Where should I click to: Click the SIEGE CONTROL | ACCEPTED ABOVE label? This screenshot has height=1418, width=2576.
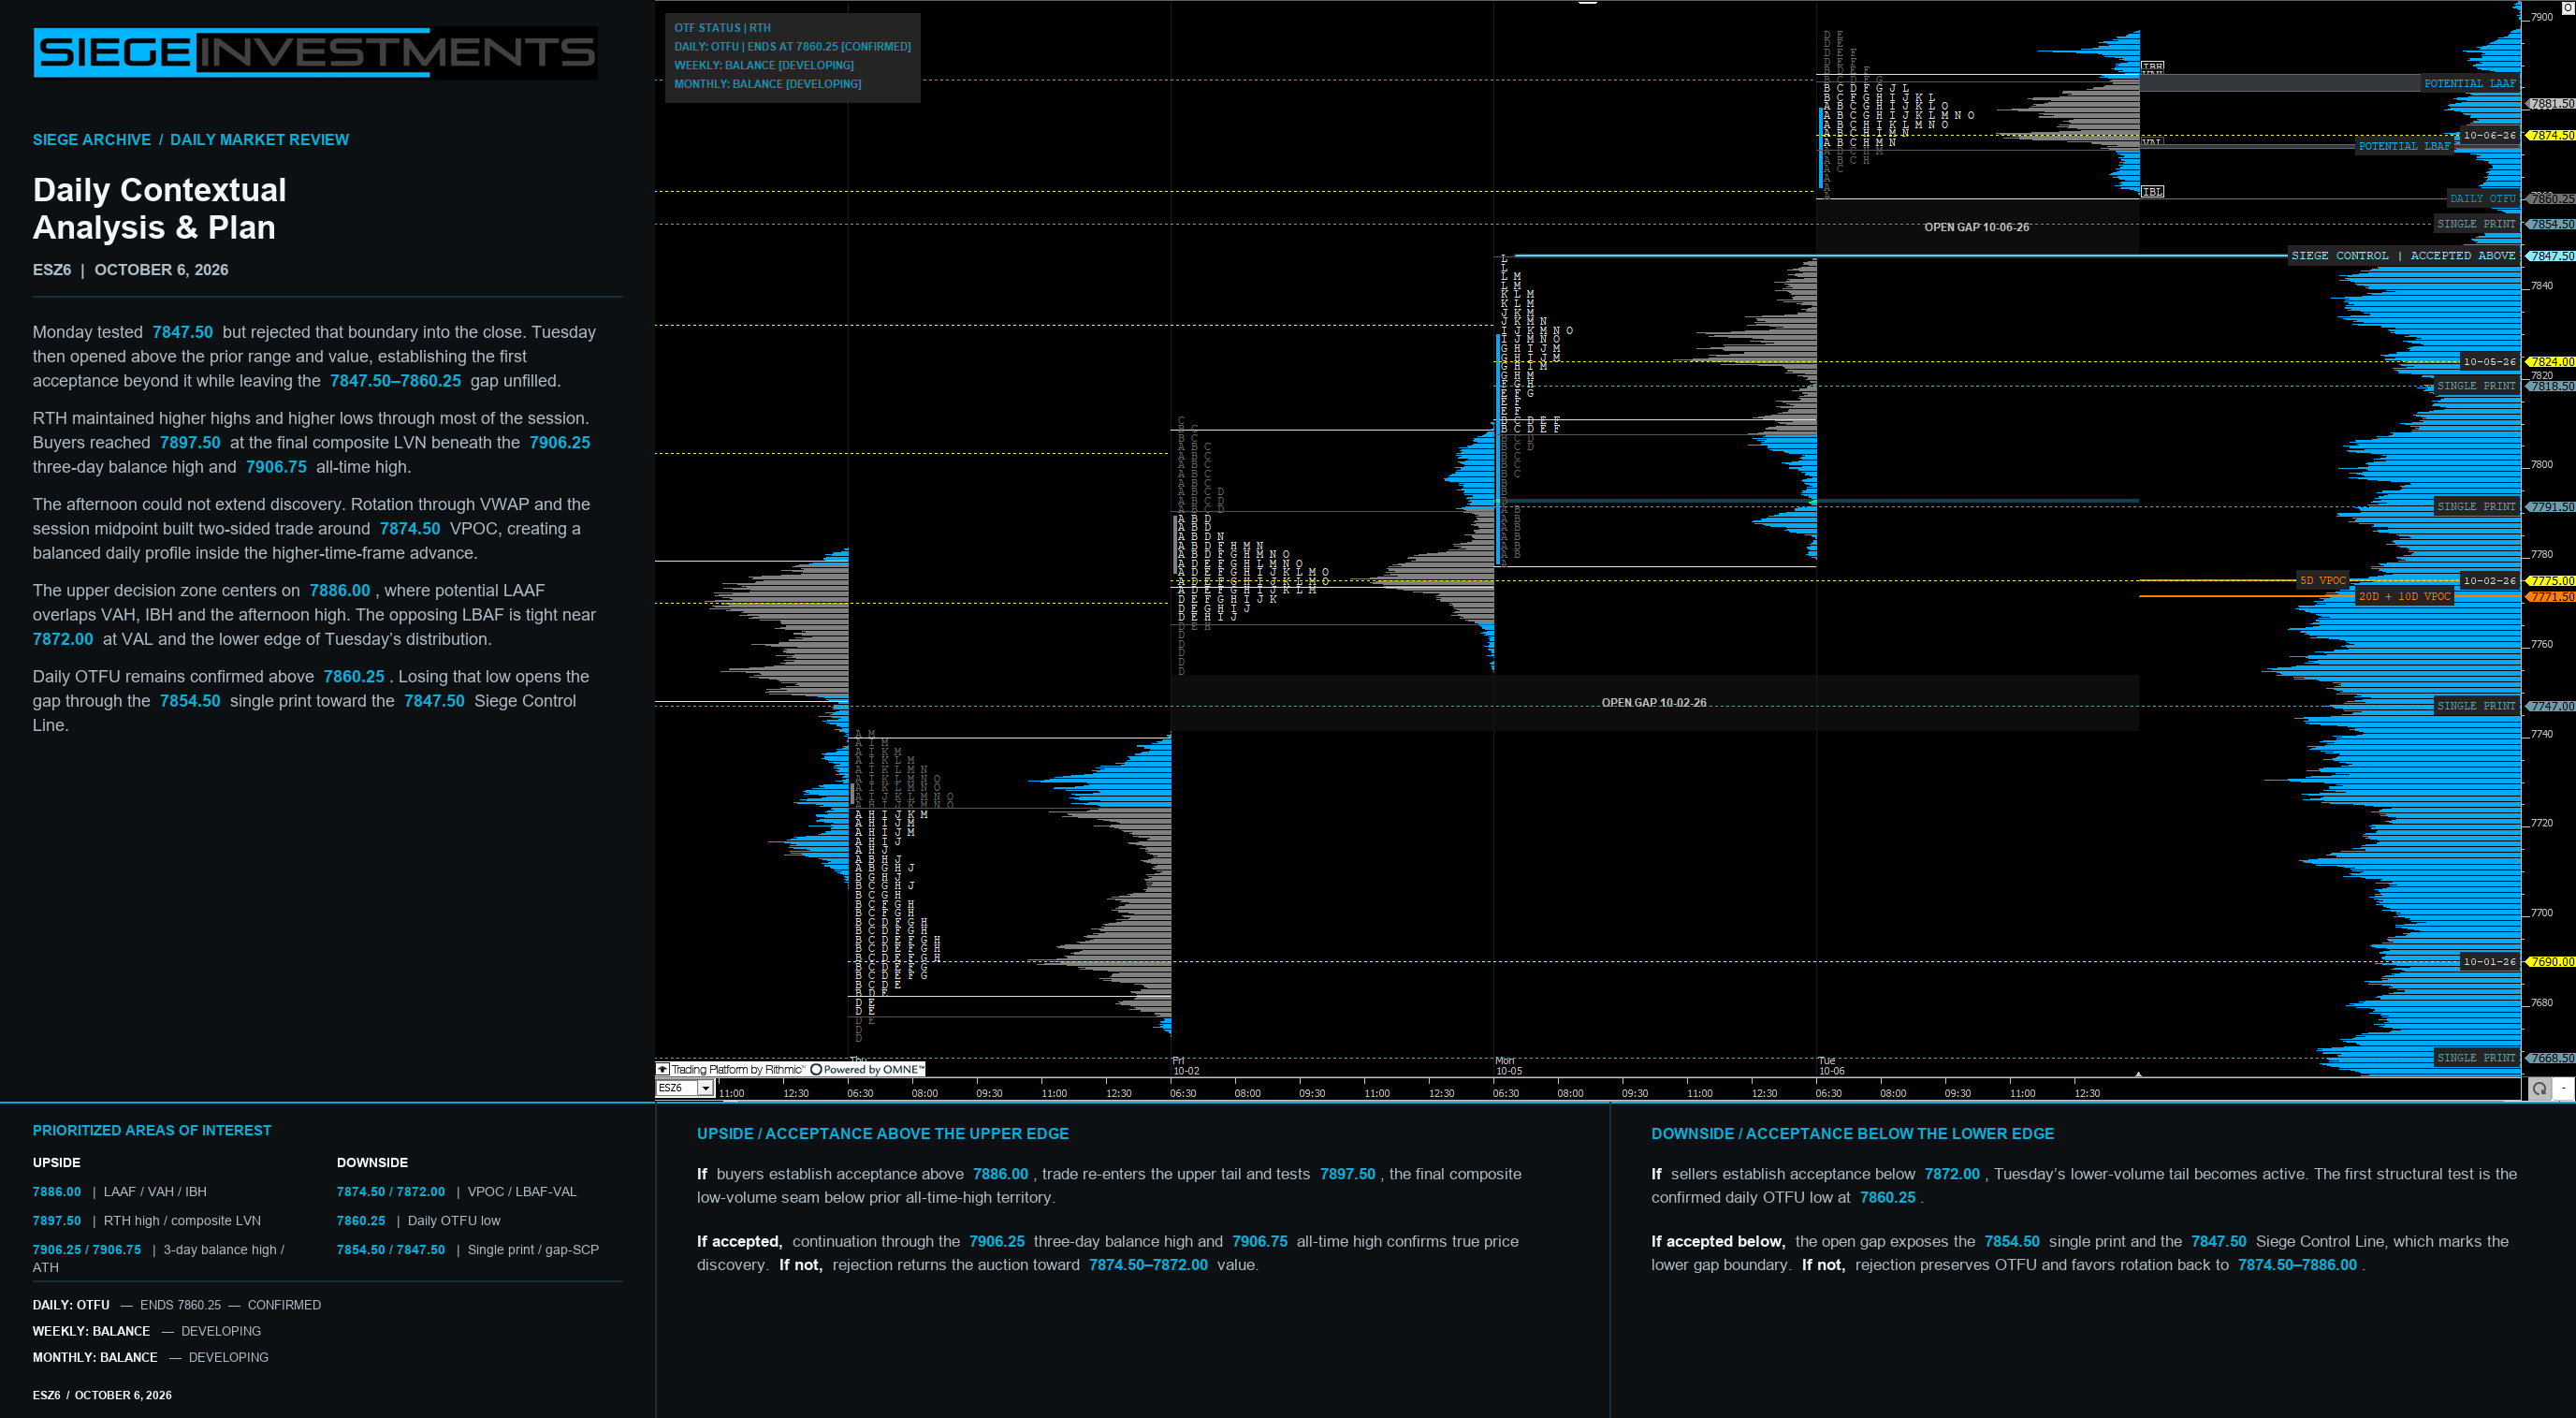[x=2402, y=256]
